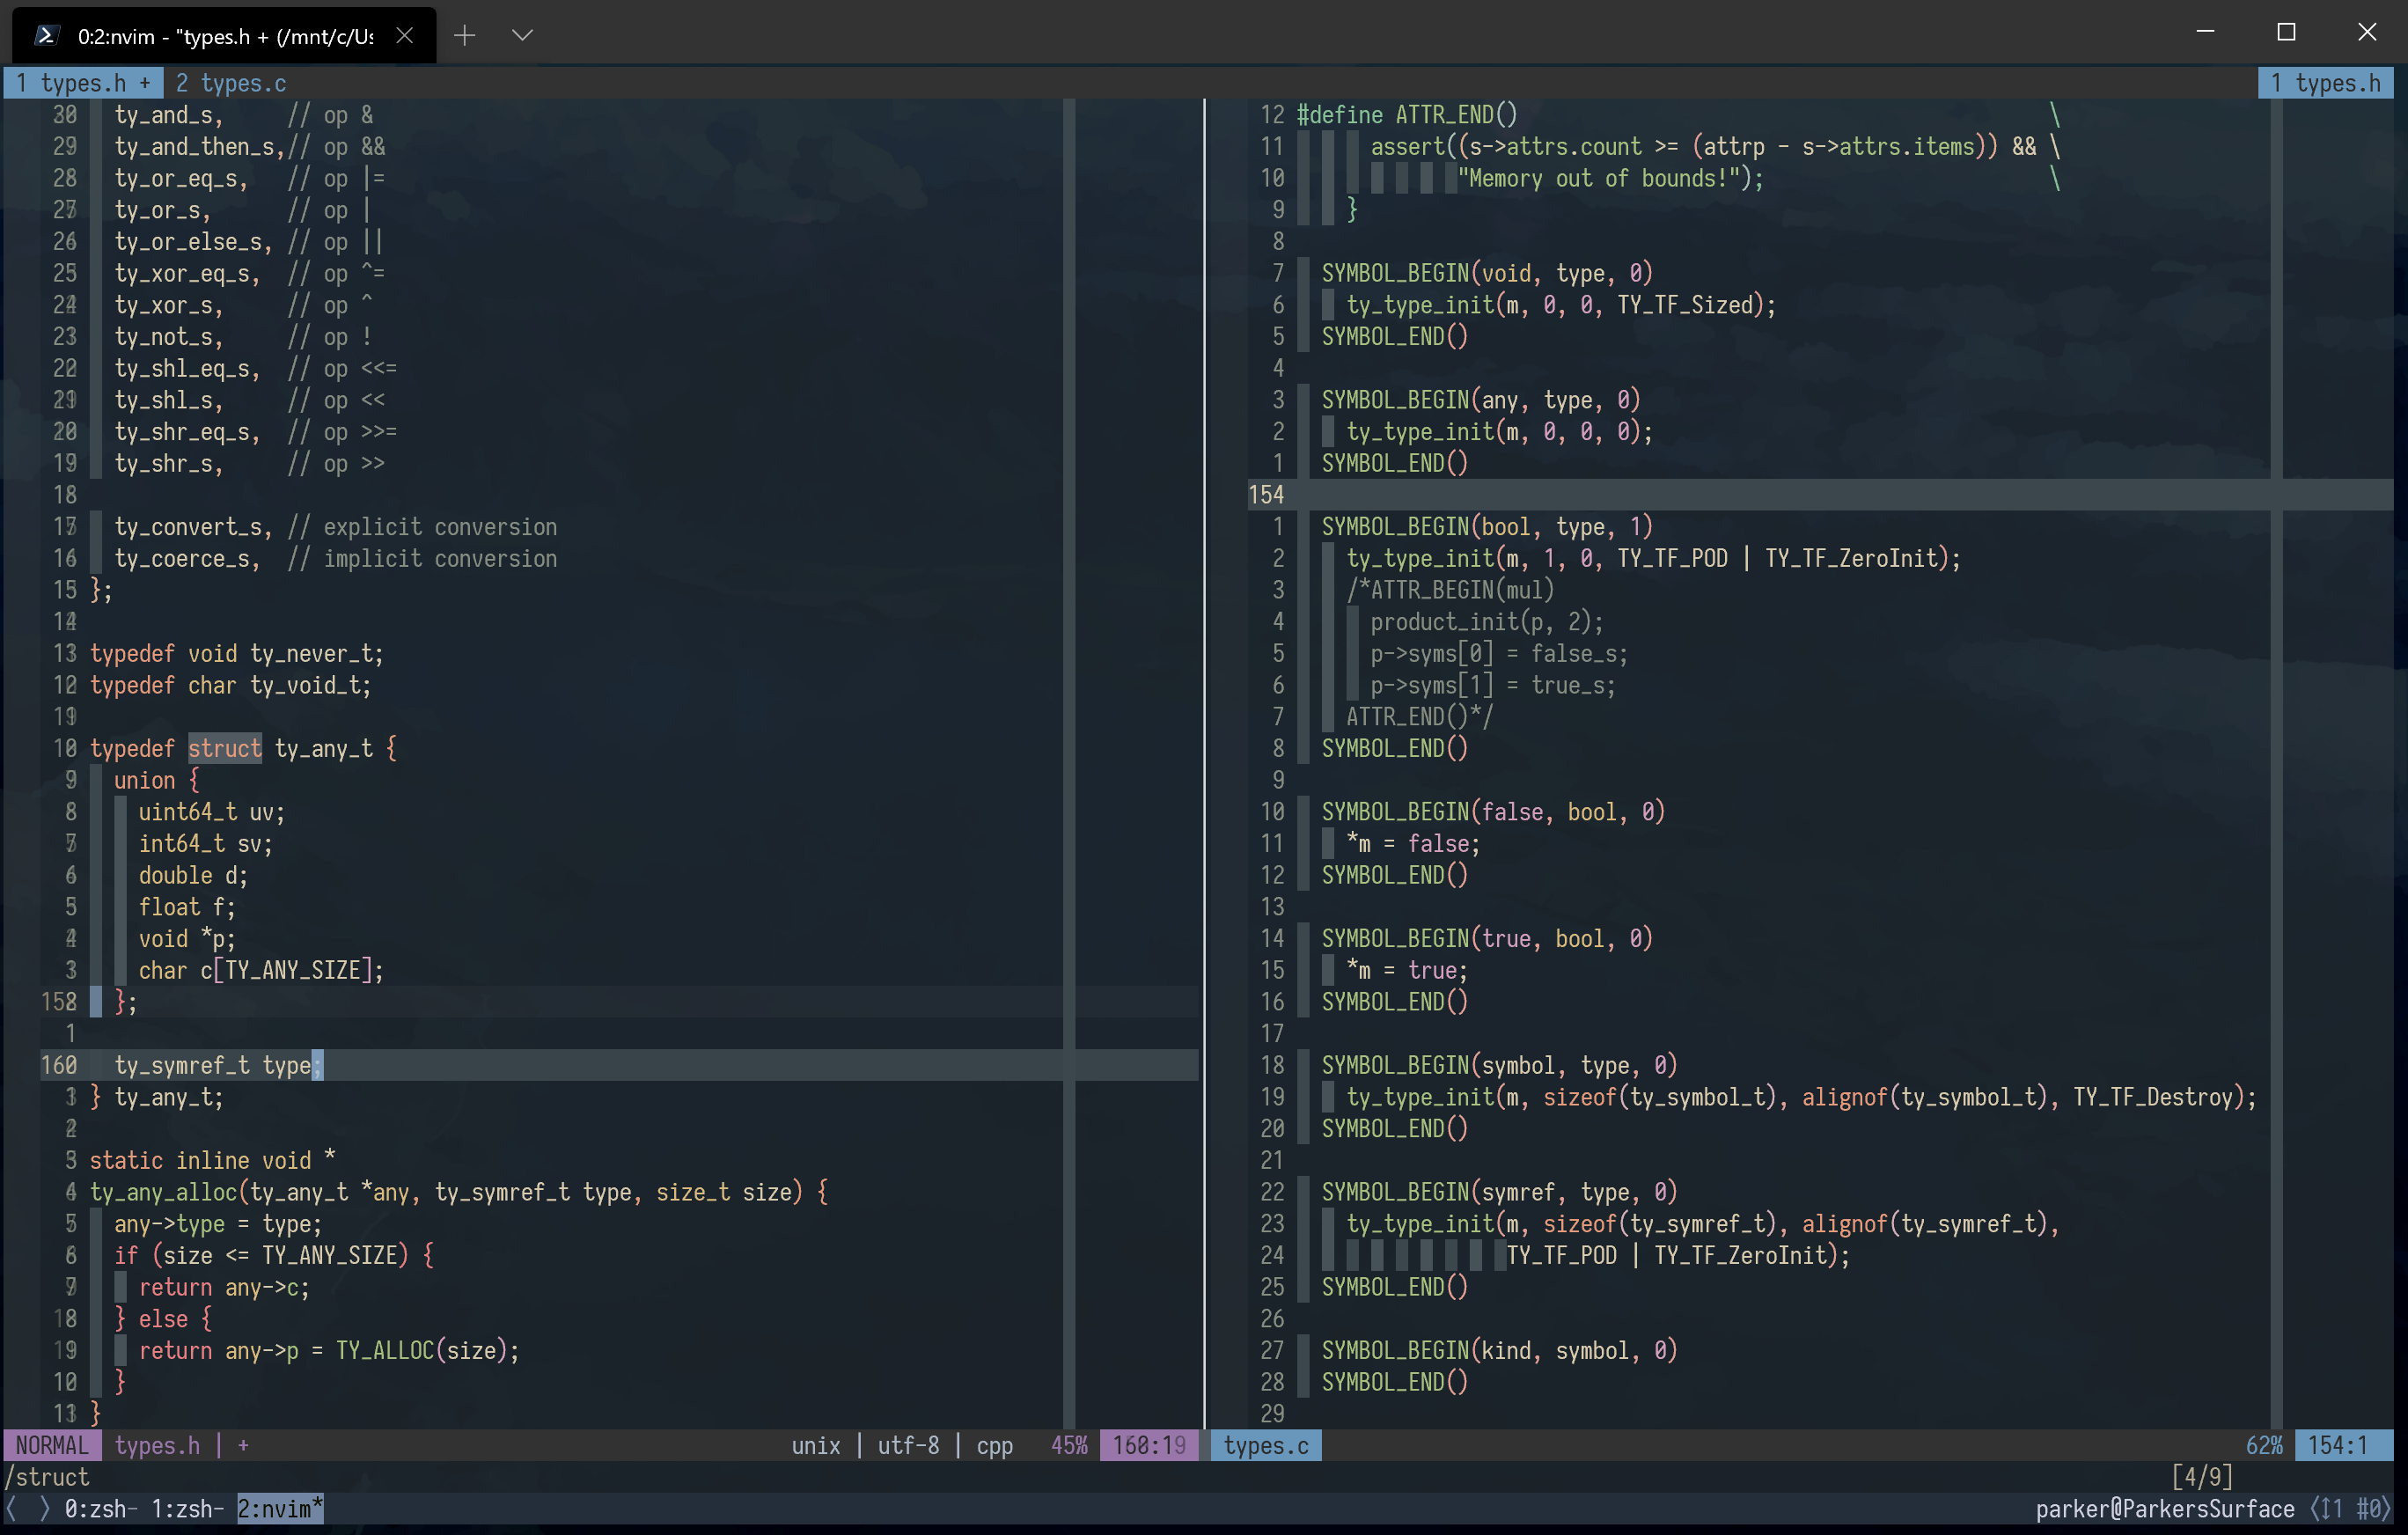Click 'TY_ALLOC(size)' call

(421, 1350)
